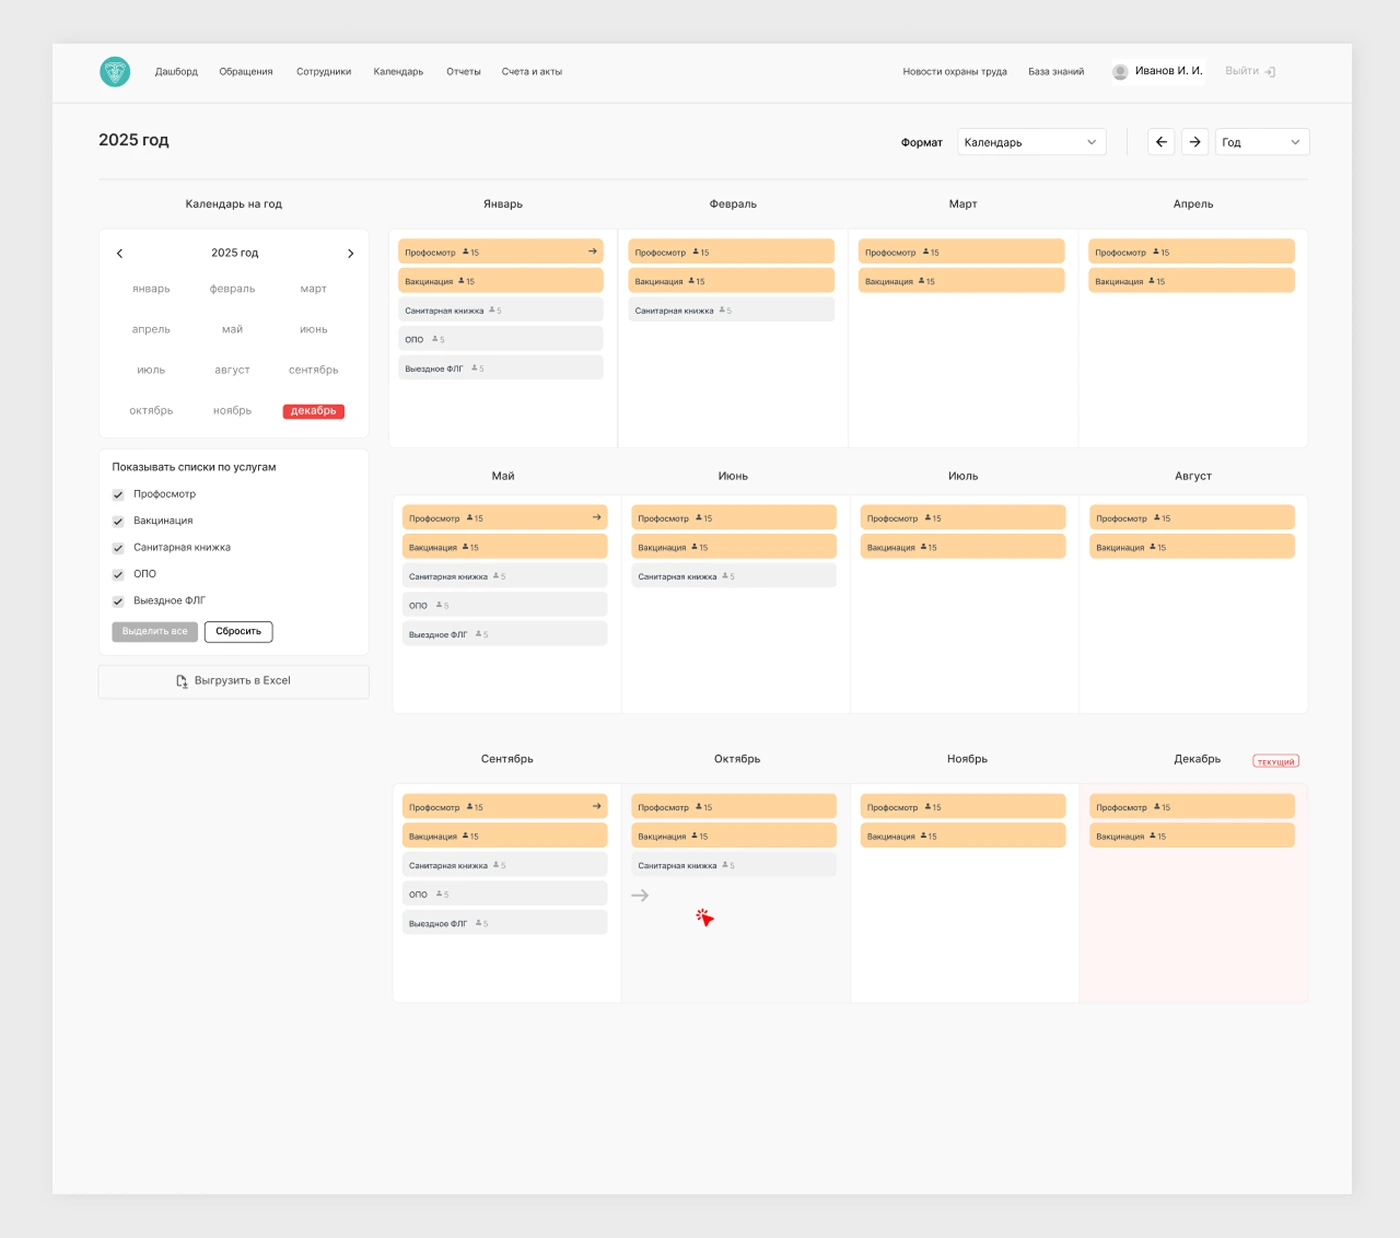The image size is (1400, 1238).
Task: Click the Сбросить button
Action: pos(238,631)
